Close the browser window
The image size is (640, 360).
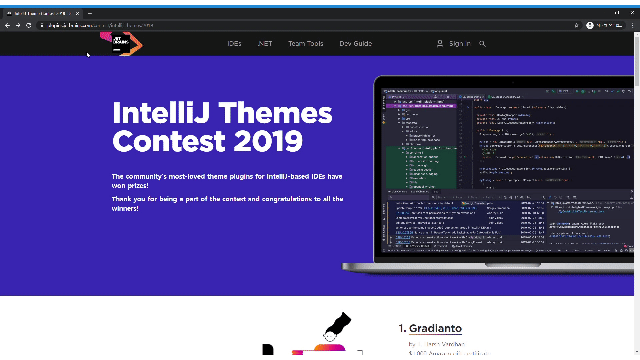(x=632, y=13)
